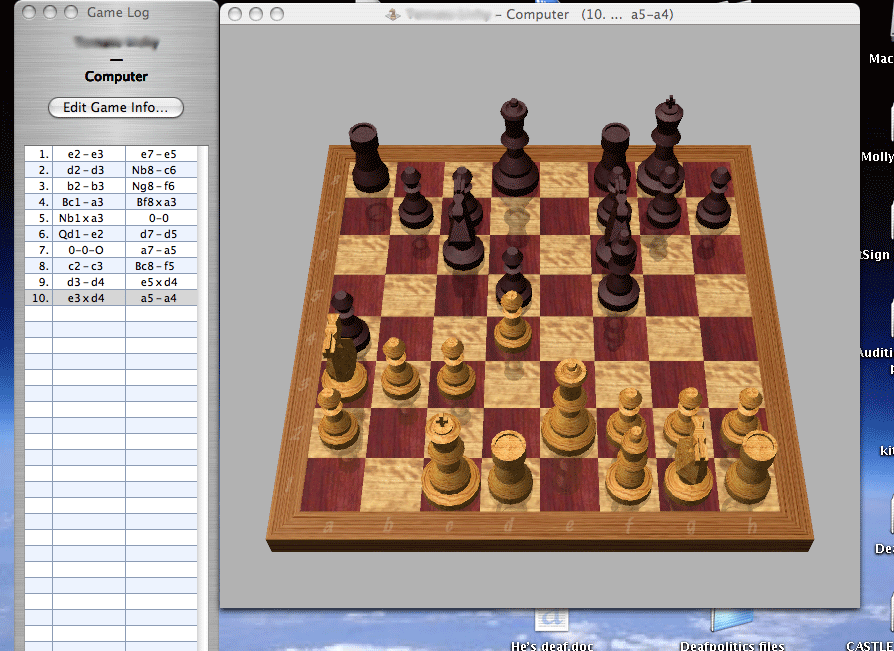This screenshot has height=651, width=894.
Task: Select the white king on c1
Action: pos(449,462)
